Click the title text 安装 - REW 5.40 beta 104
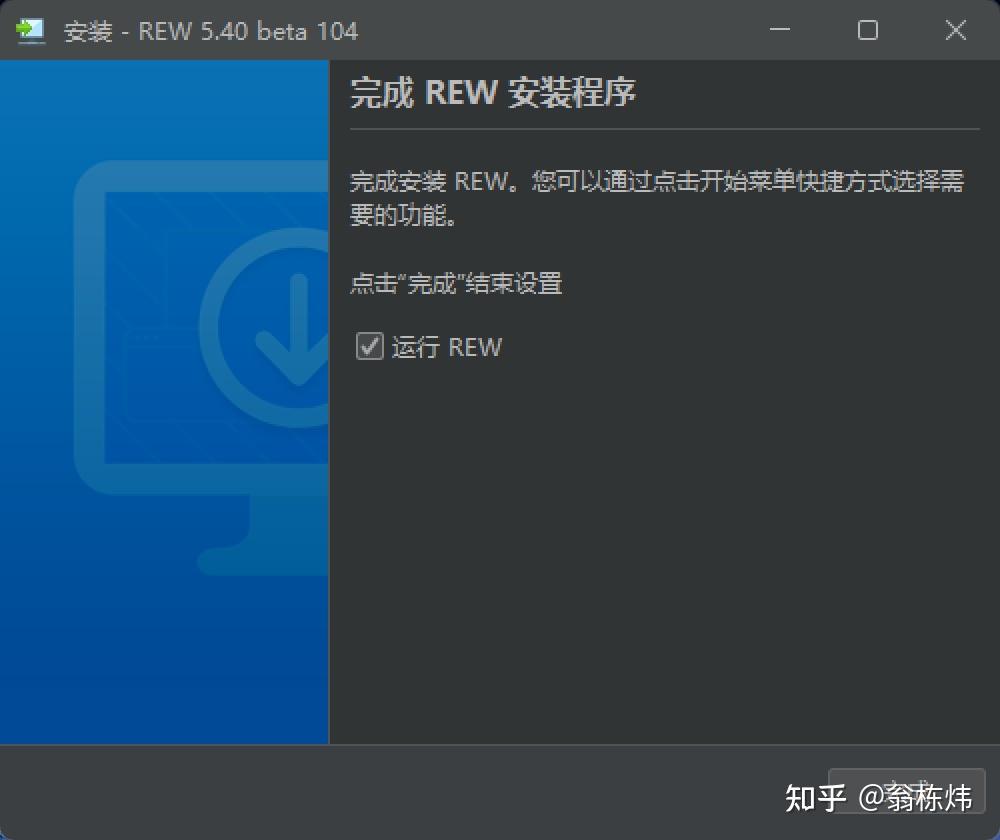The image size is (1000, 840). coord(211,31)
